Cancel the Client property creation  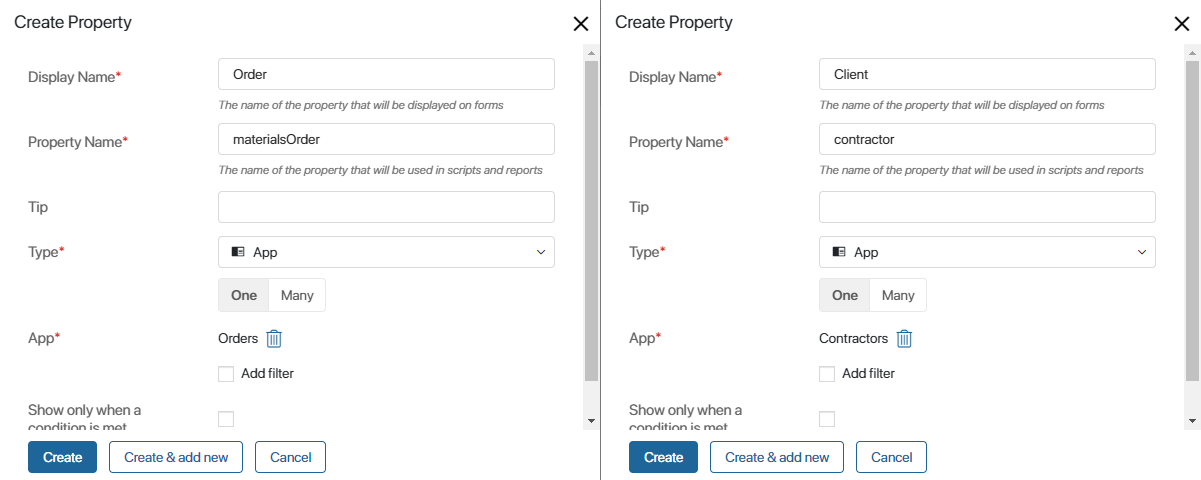(891, 457)
